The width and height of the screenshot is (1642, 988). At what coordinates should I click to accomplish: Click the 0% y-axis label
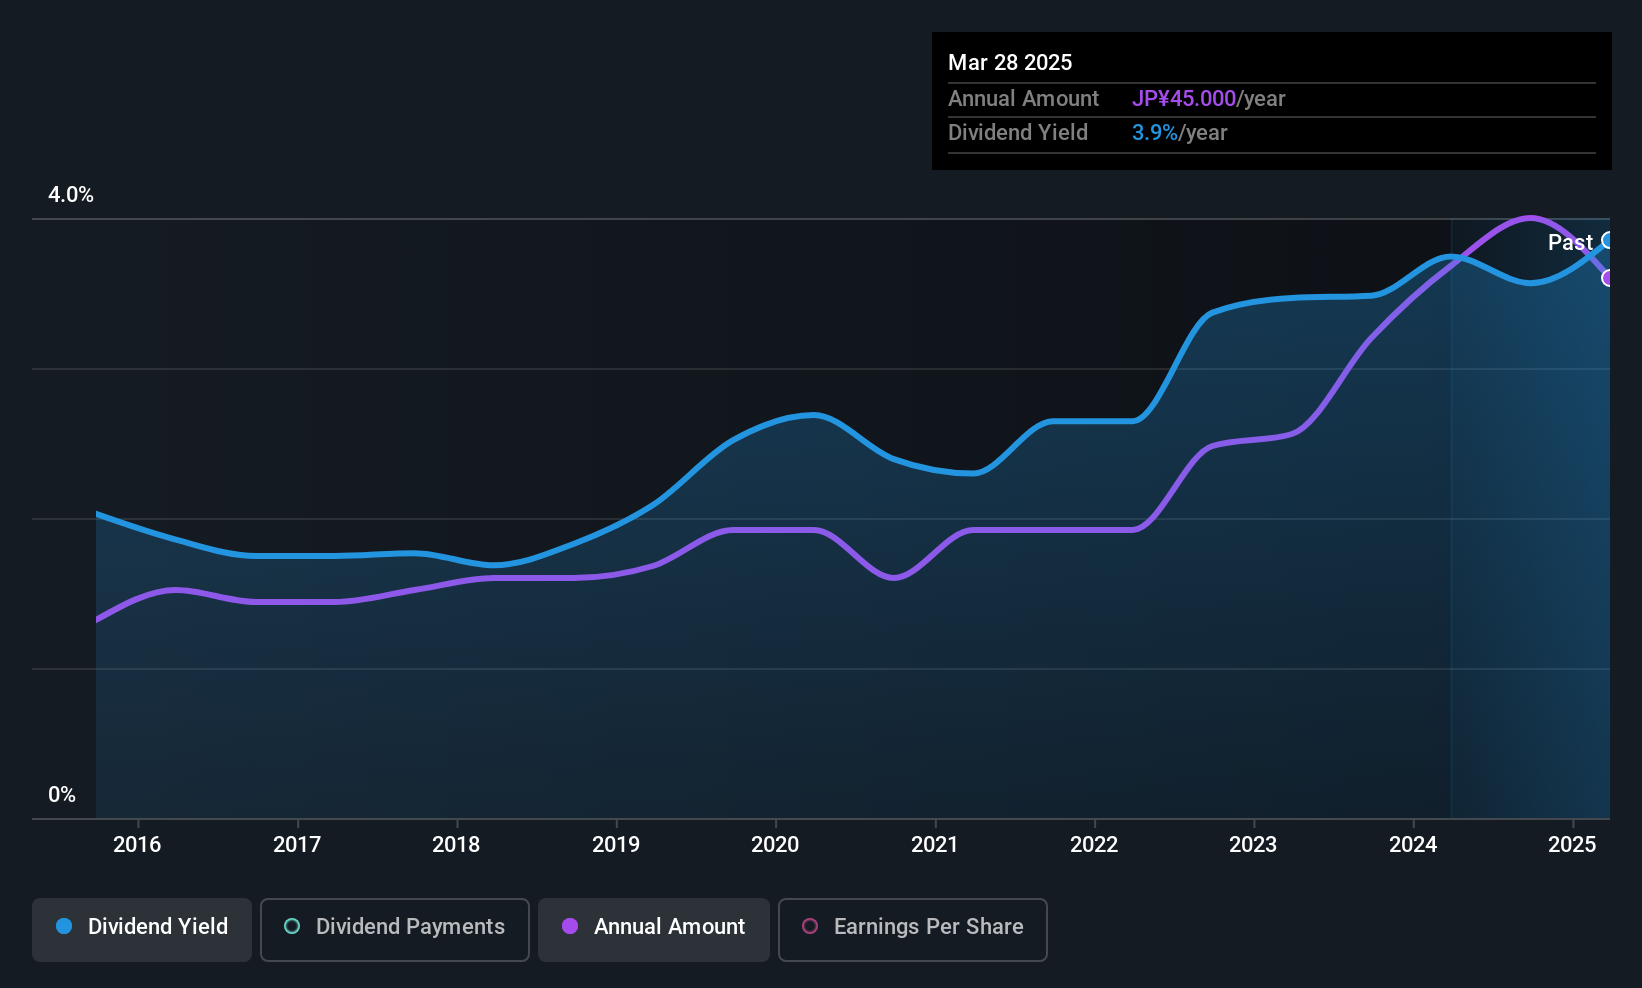click(62, 795)
